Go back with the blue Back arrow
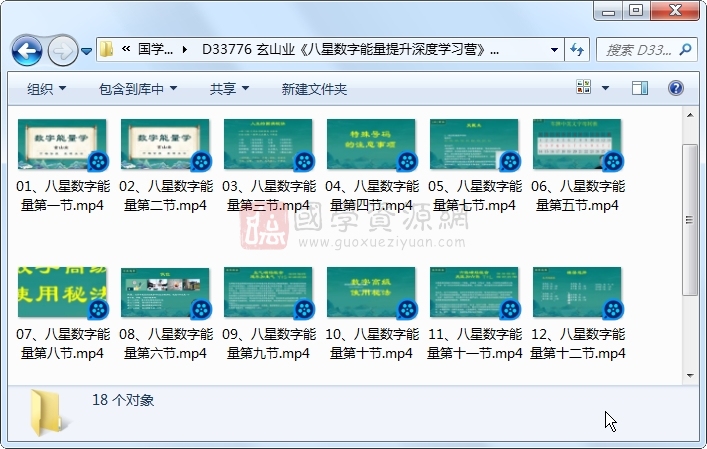Image resolution: width=707 pixels, height=449 pixels. [x=27, y=50]
